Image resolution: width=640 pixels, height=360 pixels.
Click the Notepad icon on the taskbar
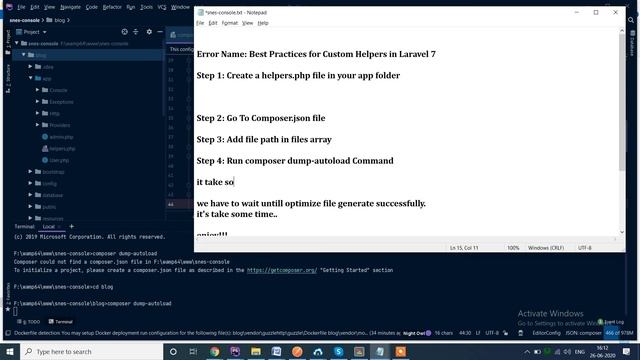coord(380,351)
